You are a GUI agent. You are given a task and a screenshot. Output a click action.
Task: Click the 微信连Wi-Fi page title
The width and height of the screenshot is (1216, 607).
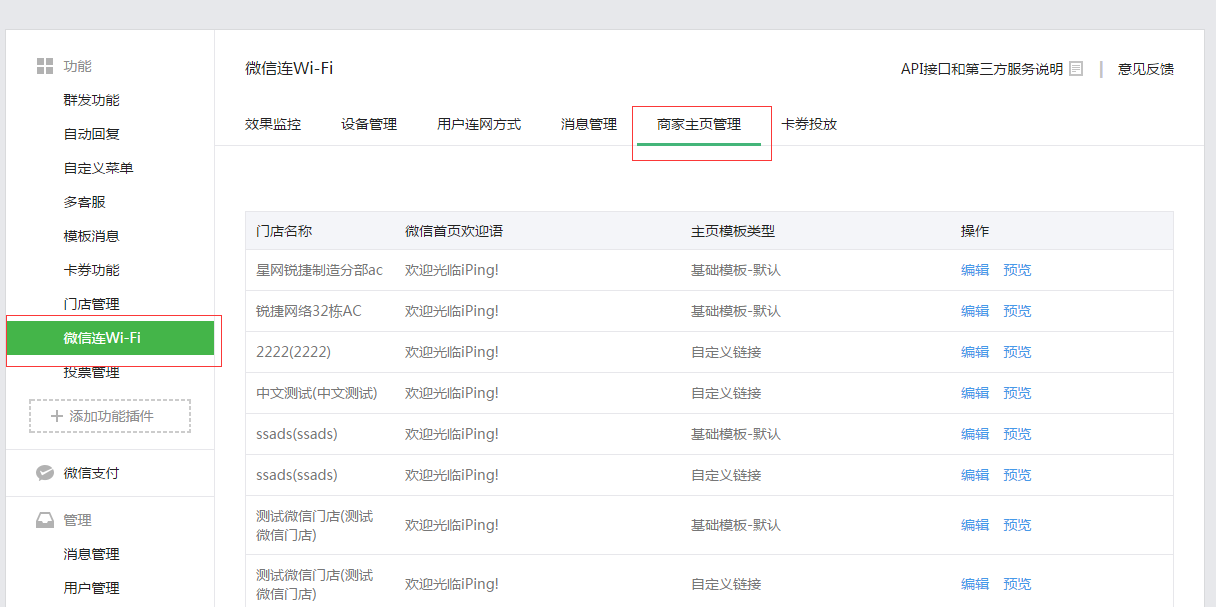coord(289,68)
